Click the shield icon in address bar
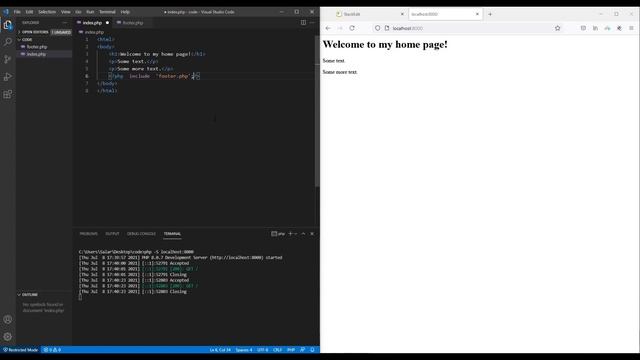 click(378, 28)
